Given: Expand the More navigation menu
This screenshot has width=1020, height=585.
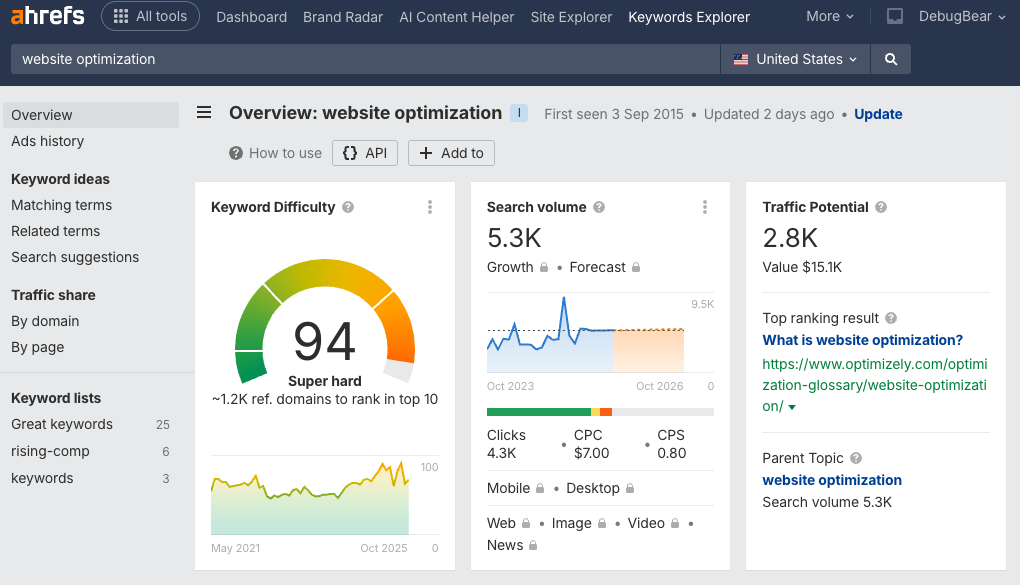Looking at the screenshot, I should (x=830, y=16).
